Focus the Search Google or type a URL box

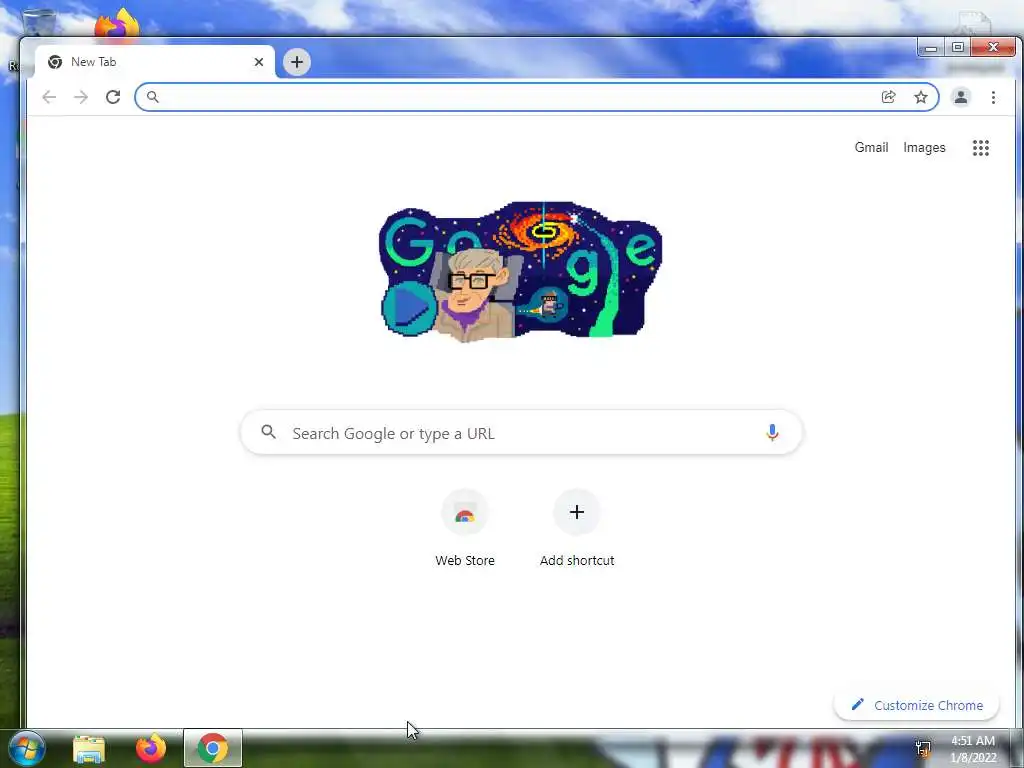[521, 432]
